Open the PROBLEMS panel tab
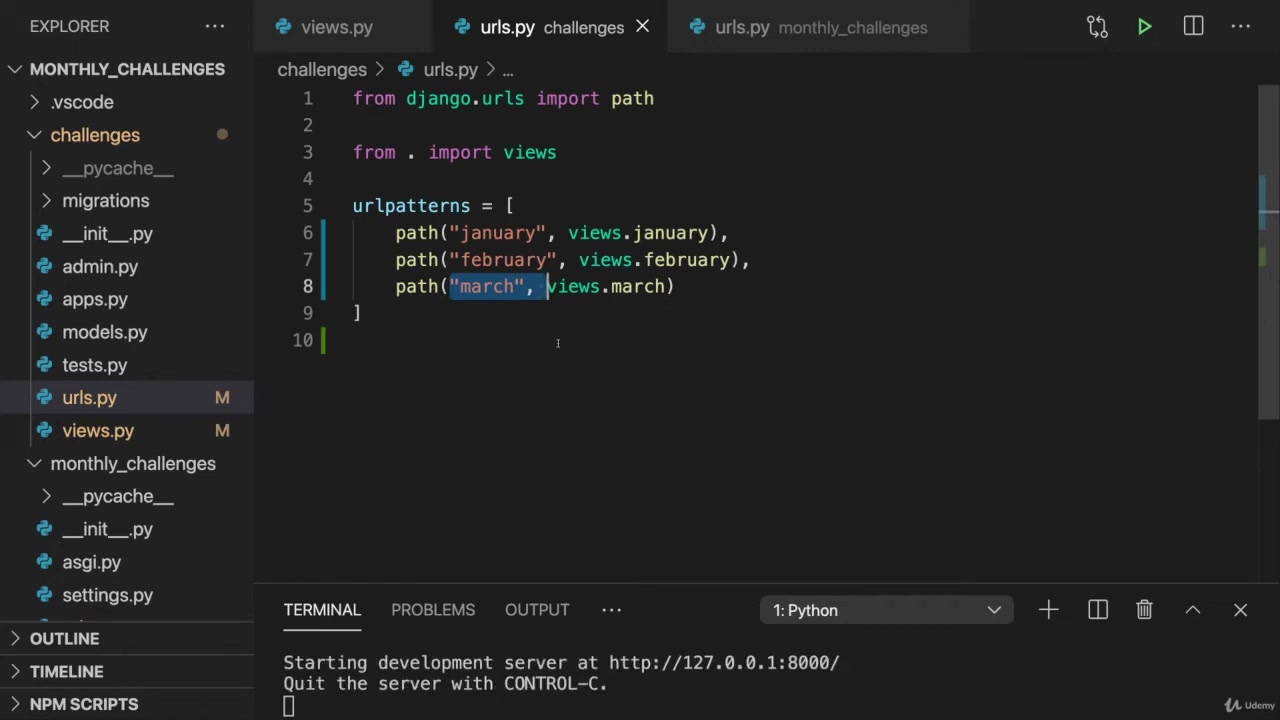The width and height of the screenshot is (1280, 720). tap(433, 610)
